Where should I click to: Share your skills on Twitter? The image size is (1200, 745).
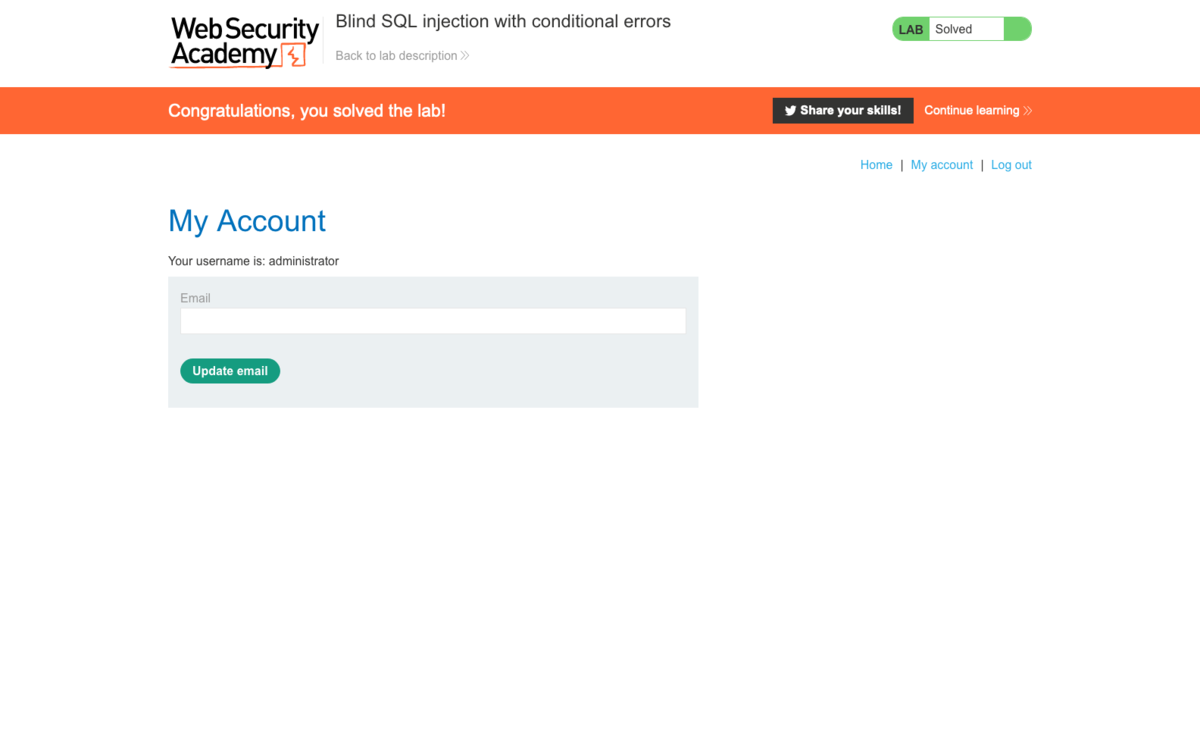point(843,111)
